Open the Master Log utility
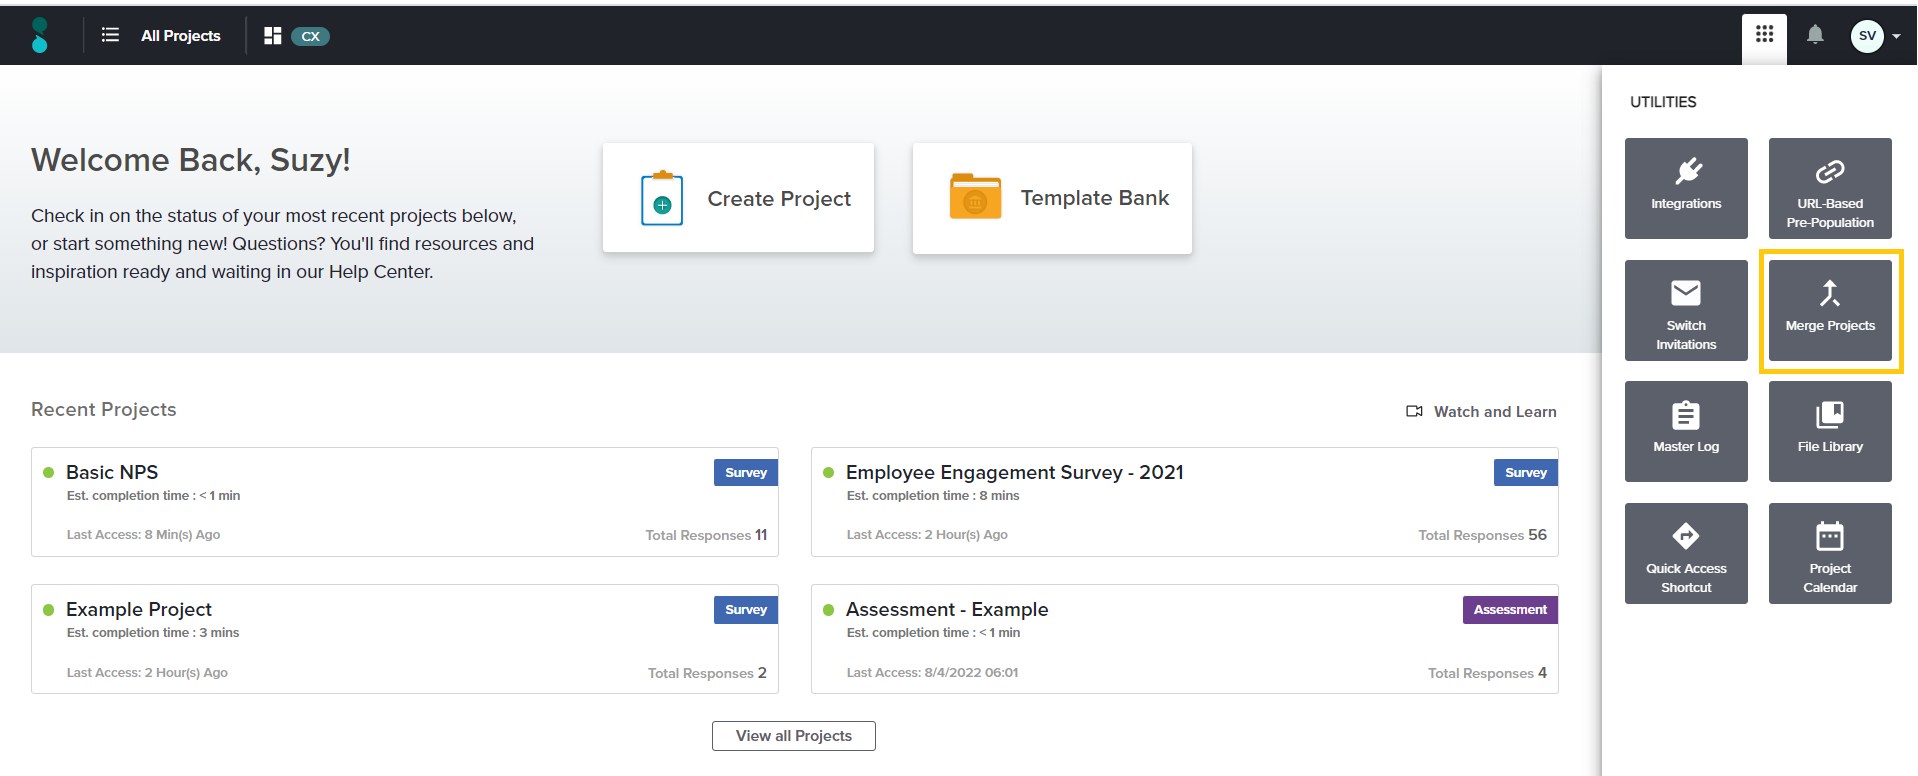This screenshot has width=1918, height=776. pos(1686,431)
